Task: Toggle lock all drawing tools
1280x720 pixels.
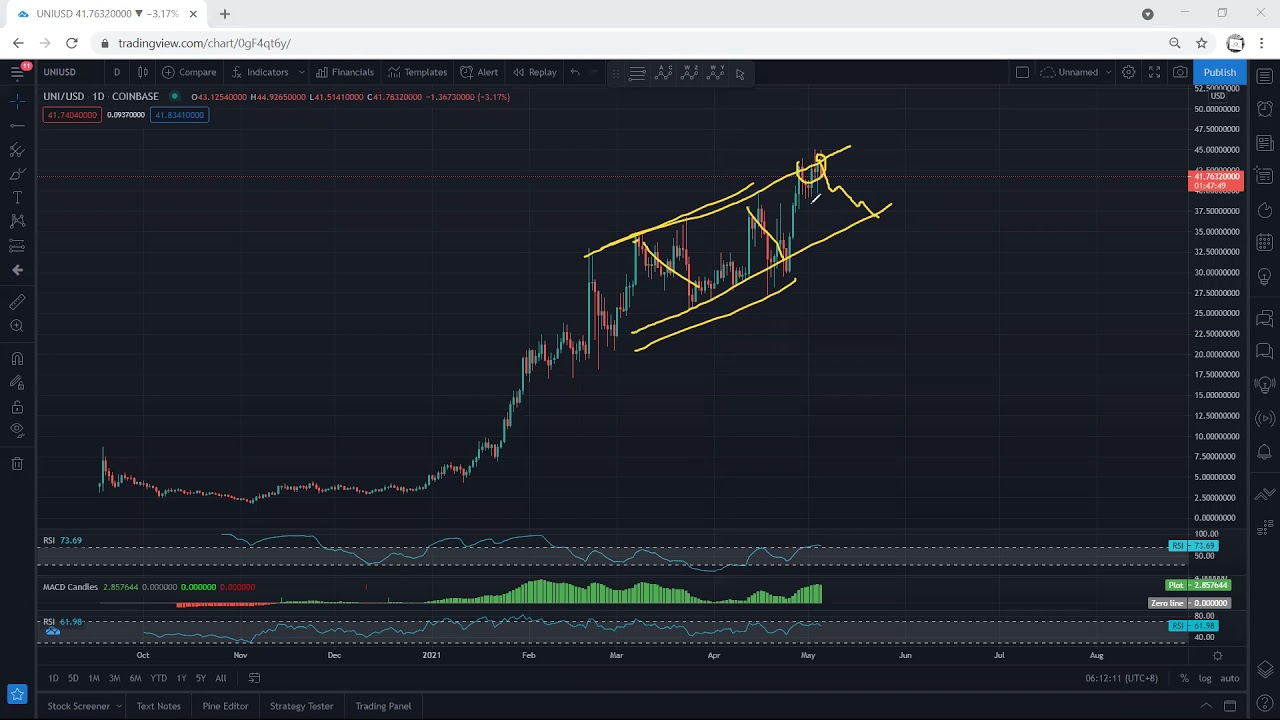Action: tap(17, 407)
